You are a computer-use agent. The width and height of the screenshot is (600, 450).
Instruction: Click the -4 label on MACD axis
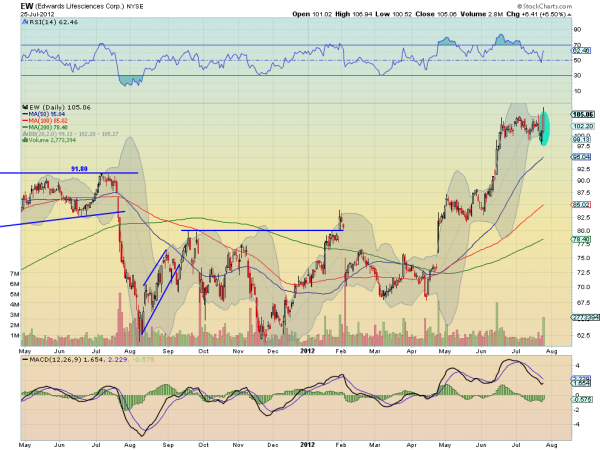(x=577, y=424)
